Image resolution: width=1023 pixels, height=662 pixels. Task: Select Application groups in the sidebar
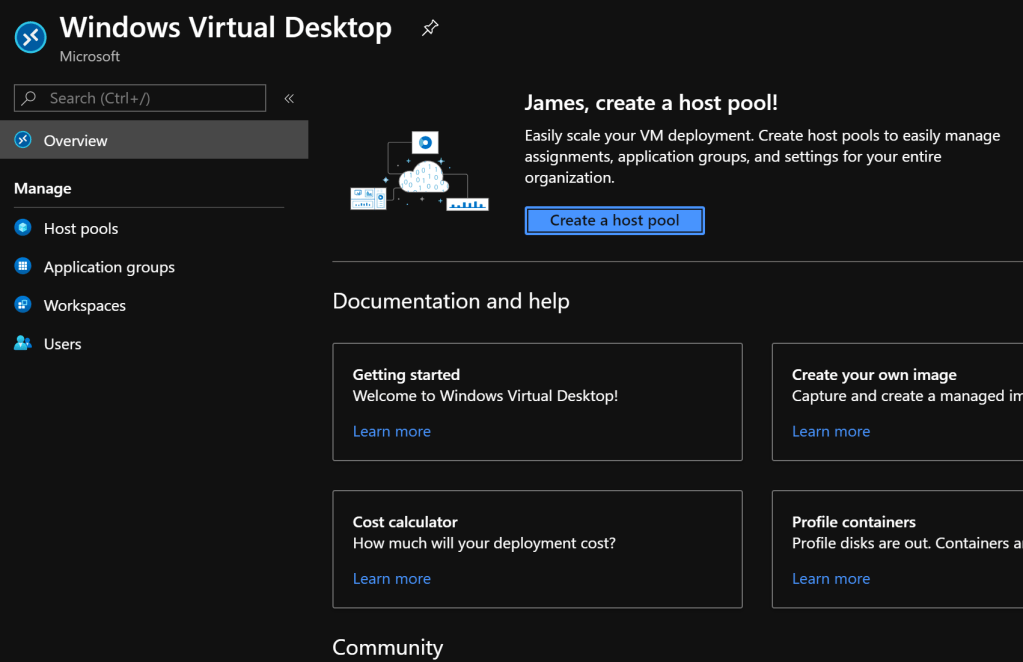(x=109, y=267)
